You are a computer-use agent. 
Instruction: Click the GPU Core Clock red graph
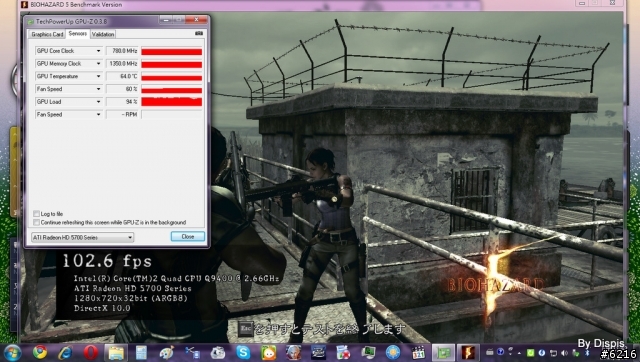pyautogui.click(x=171, y=51)
